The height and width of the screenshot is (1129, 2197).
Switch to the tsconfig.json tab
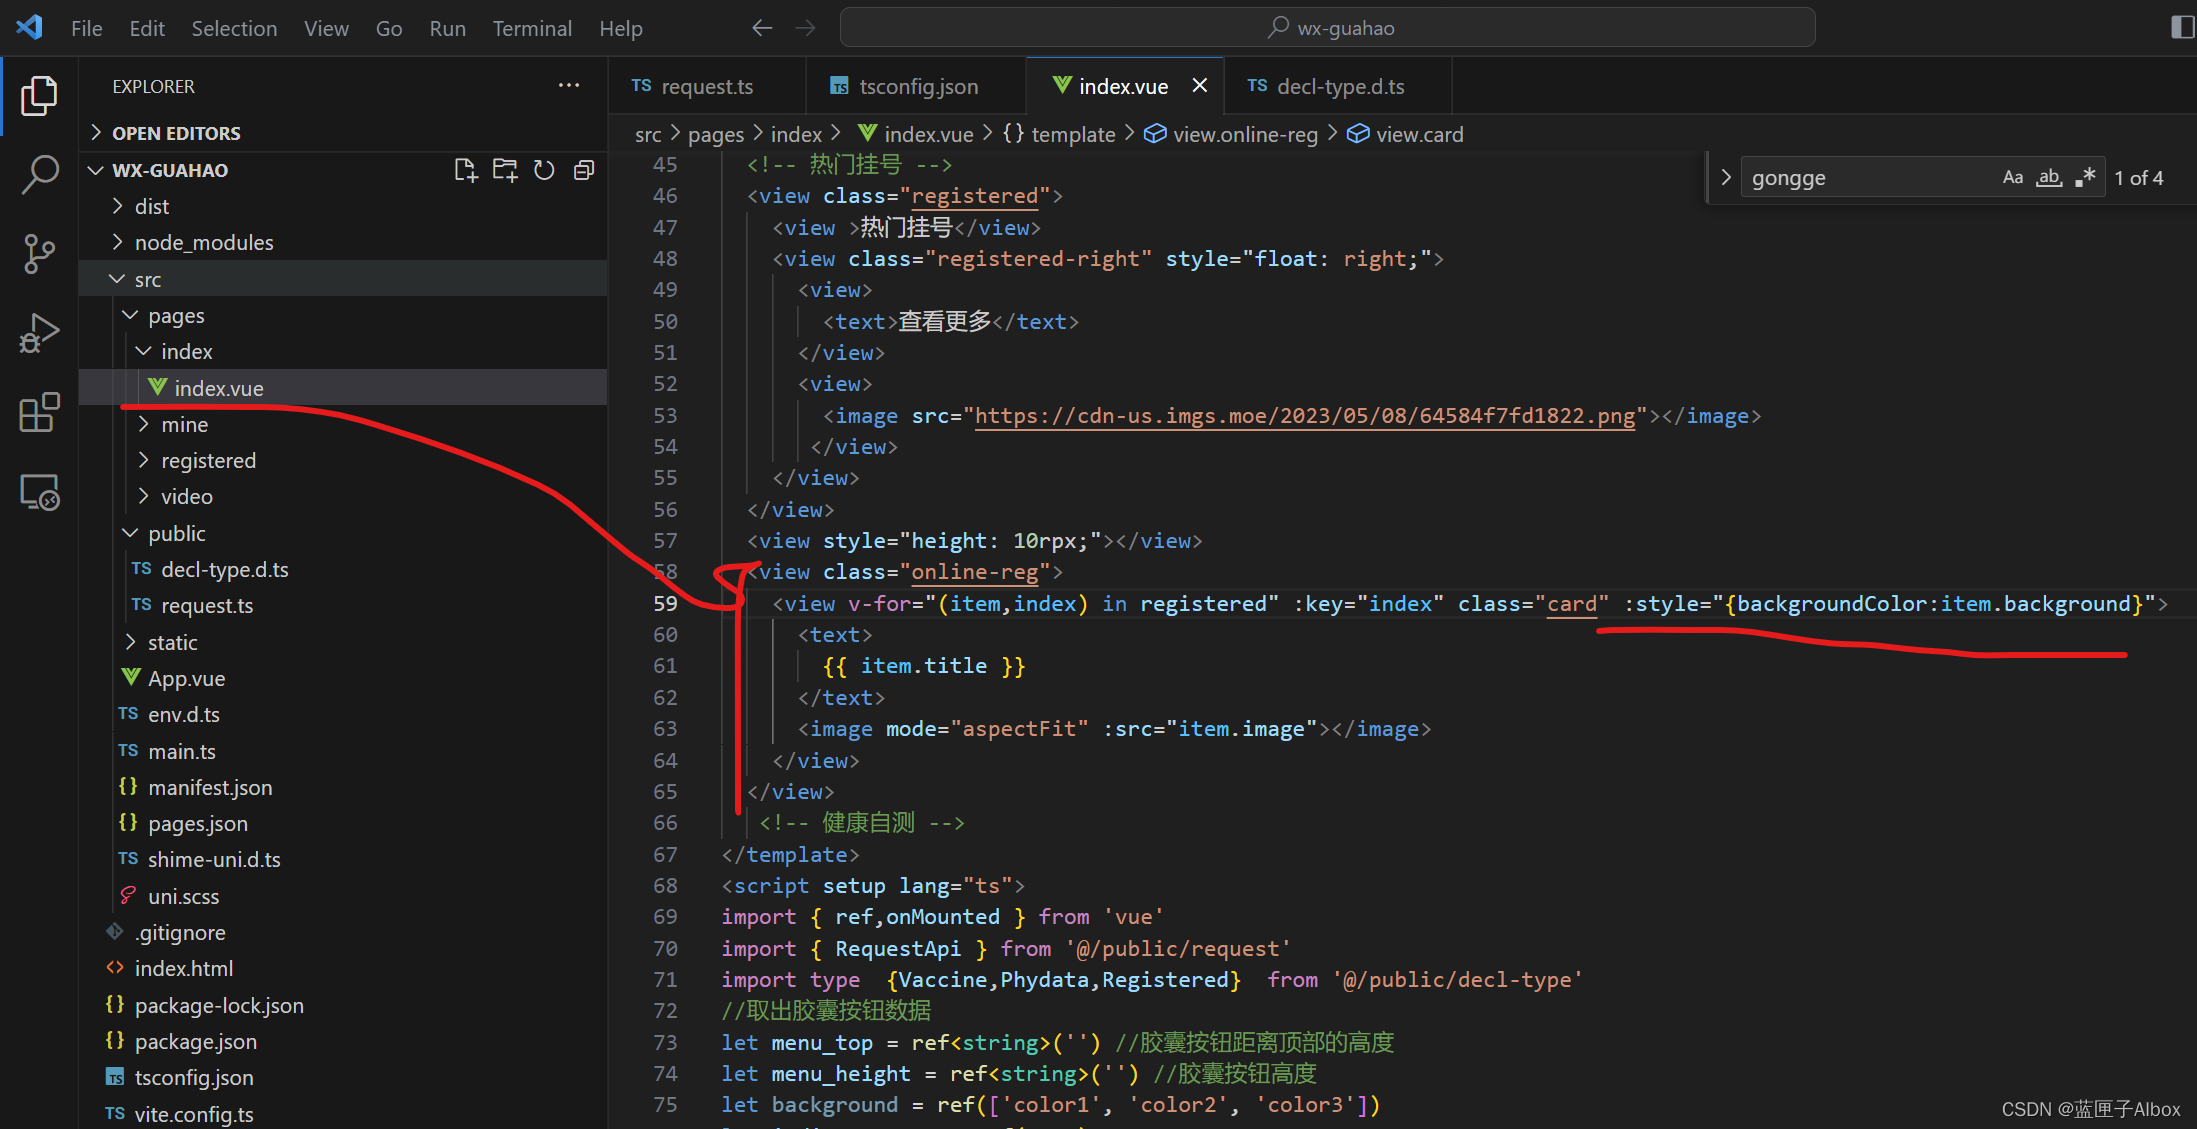[x=917, y=87]
